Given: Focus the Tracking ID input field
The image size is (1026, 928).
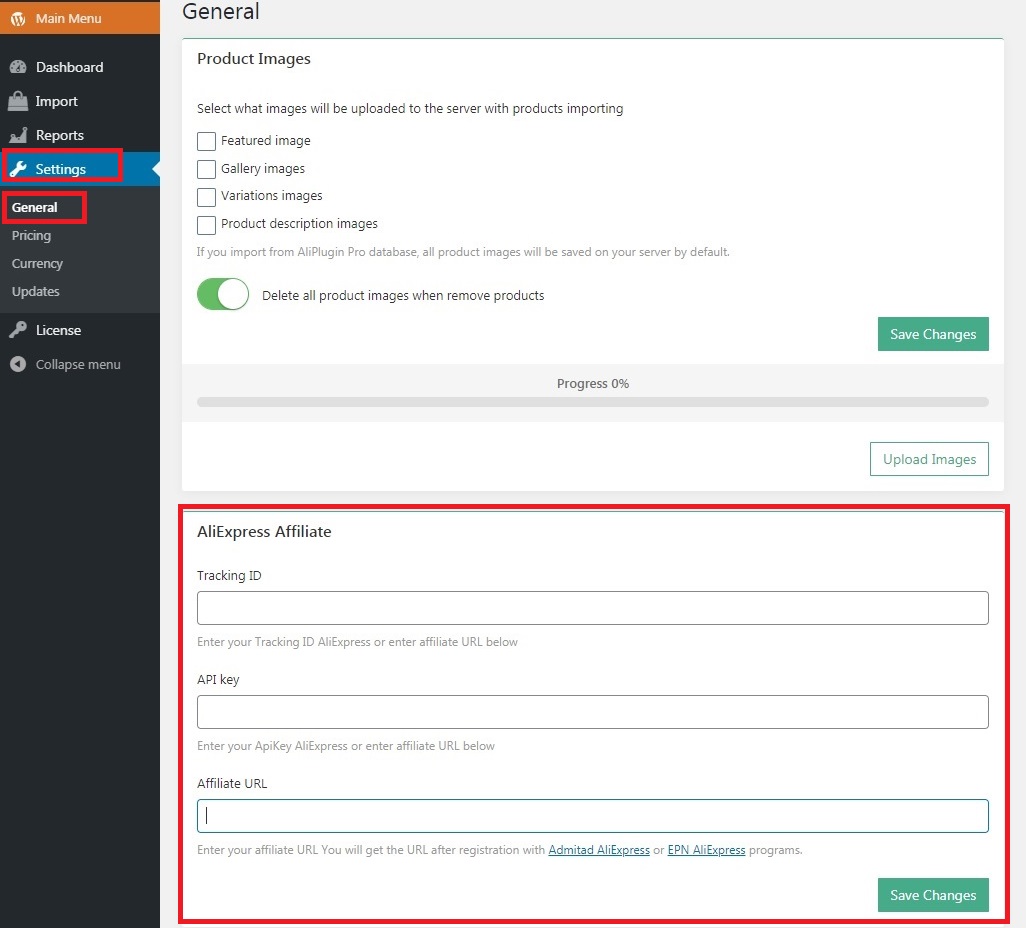Looking at the screenshot, I should (593, 608).
